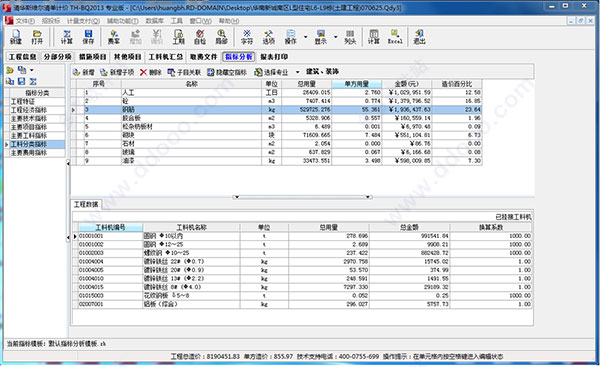Run the 自检 self-check toolbar icon

click(200, 37)
